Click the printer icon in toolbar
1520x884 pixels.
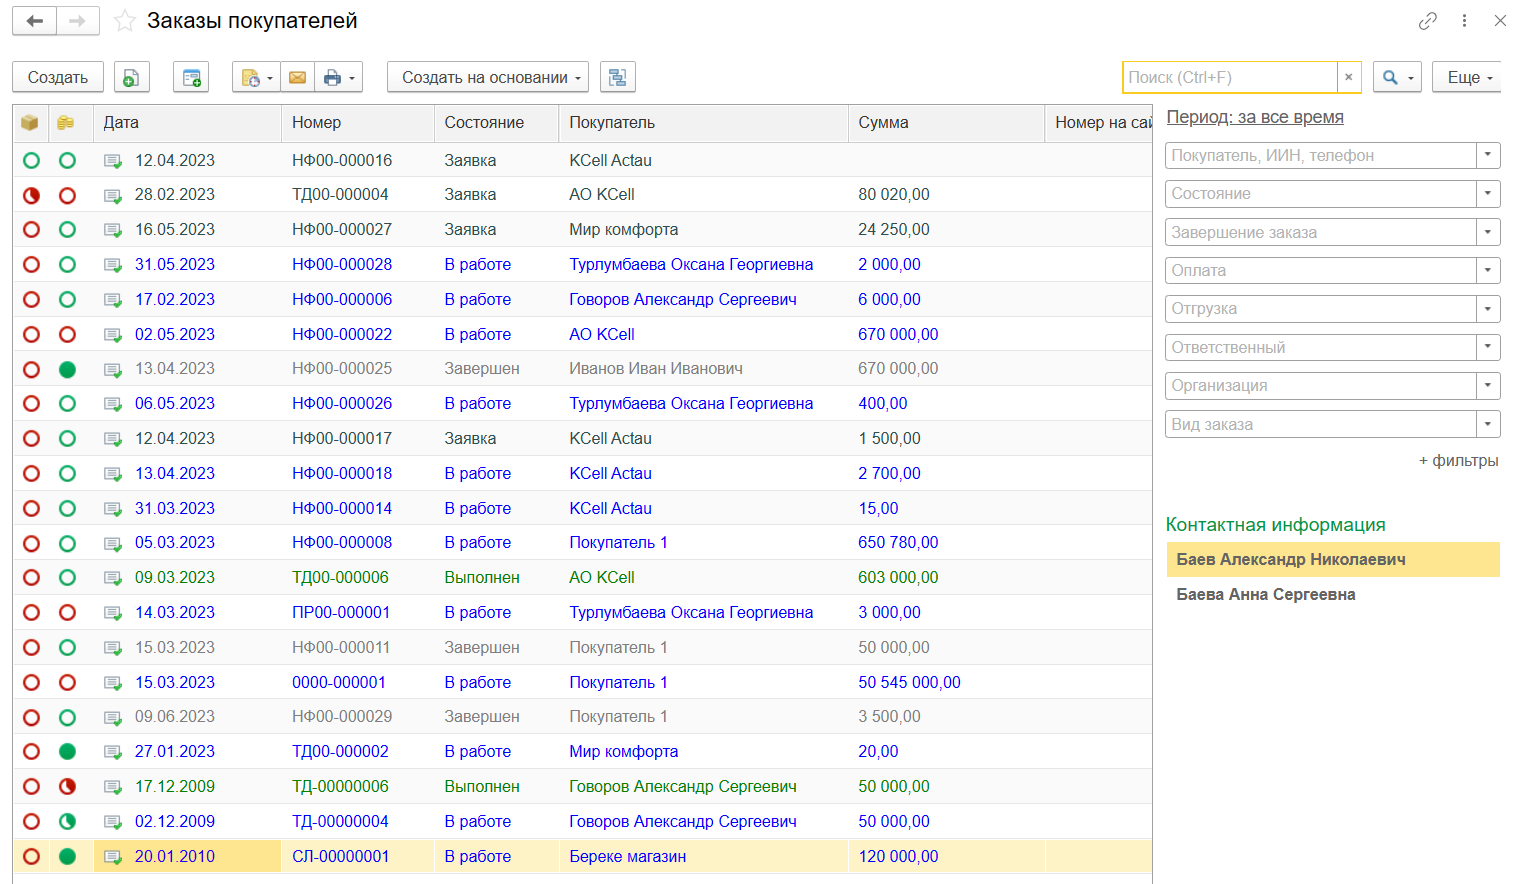[333, 77]
